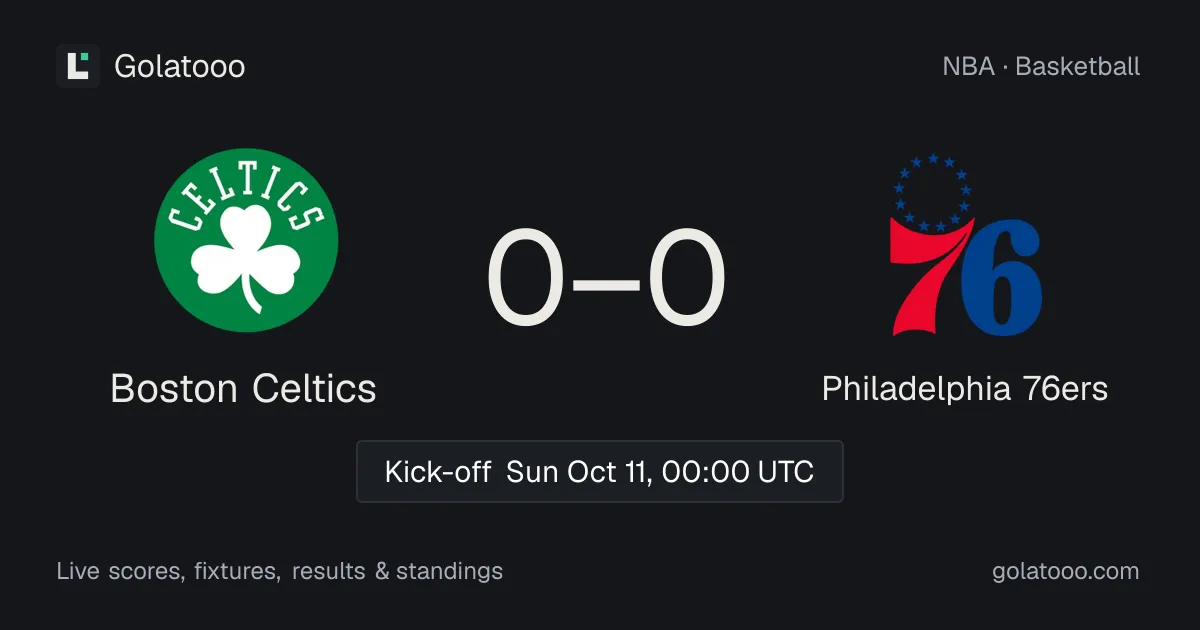Click the Basketball sport label
The width and height of the screenshot is (1200, 630).
tap(1078, 66)
